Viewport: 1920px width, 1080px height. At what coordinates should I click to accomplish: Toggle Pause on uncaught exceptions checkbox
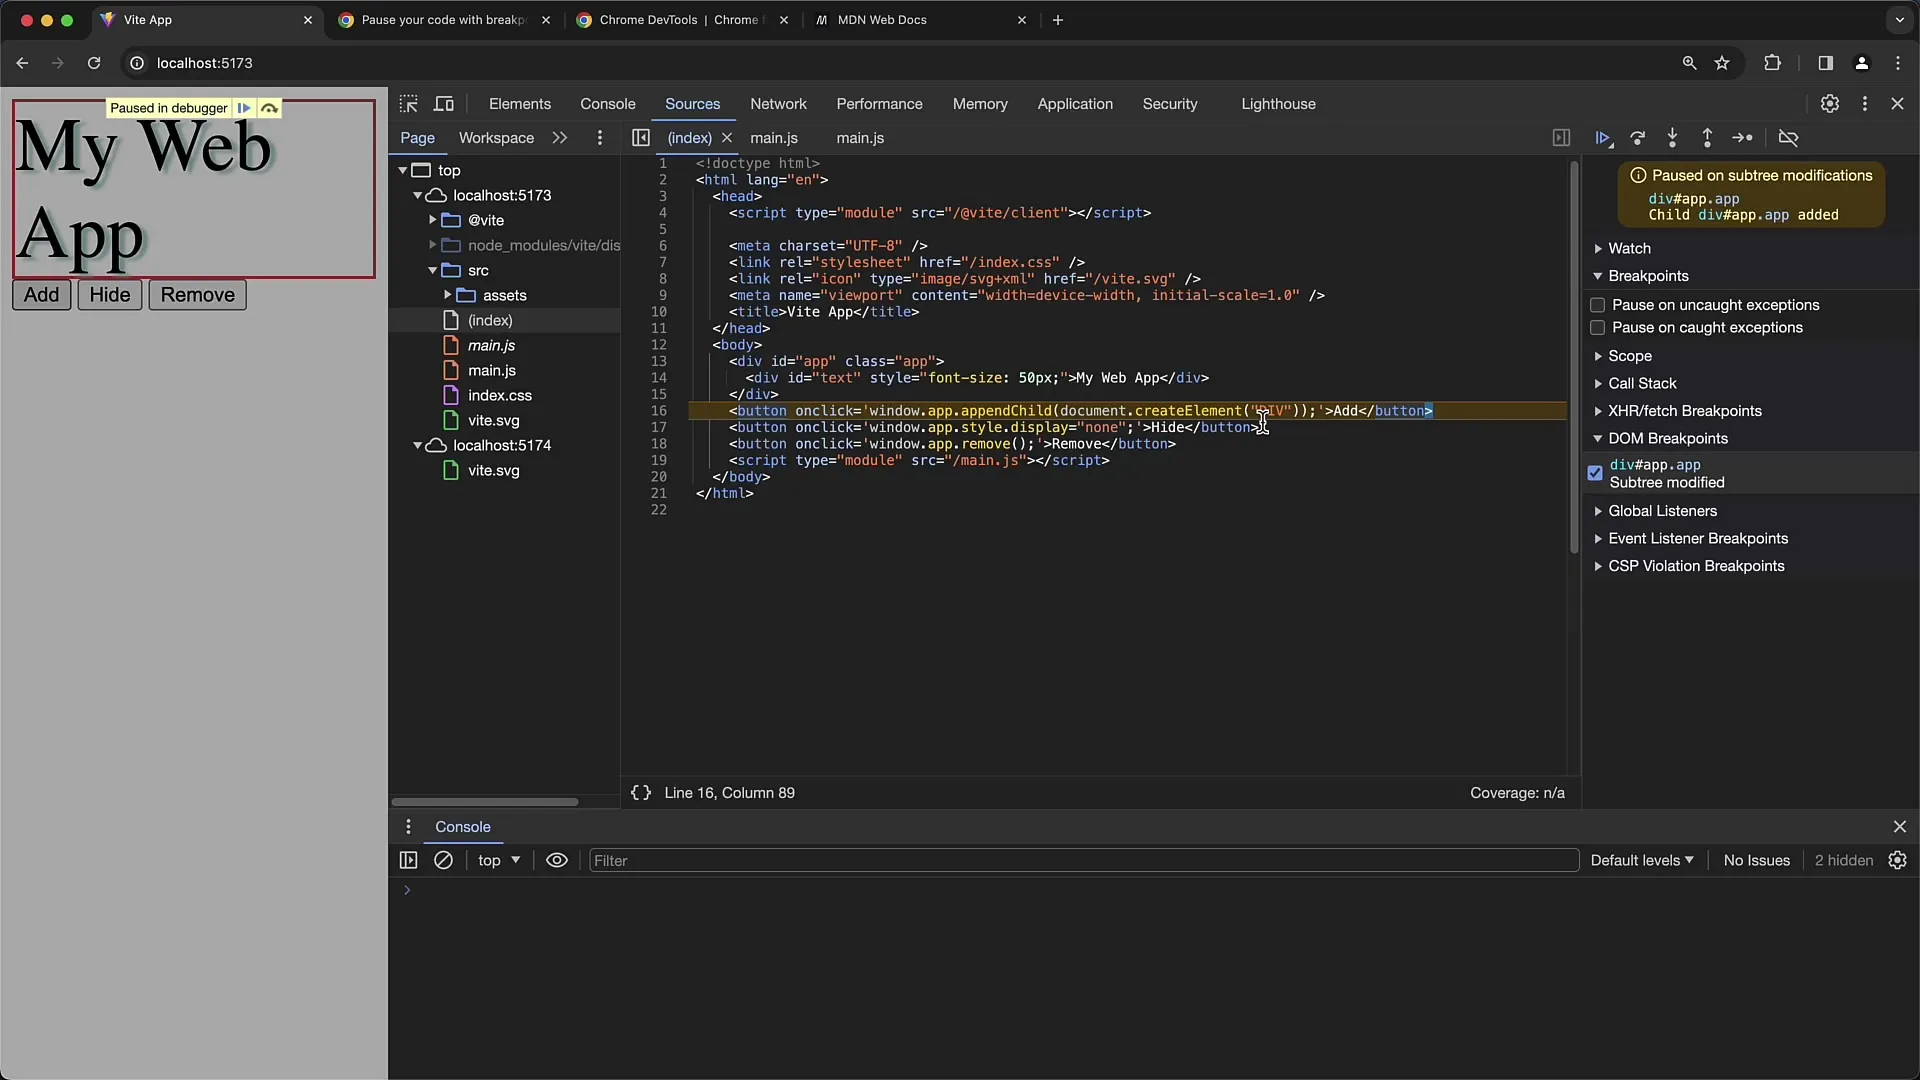[x=1597, y=305]
